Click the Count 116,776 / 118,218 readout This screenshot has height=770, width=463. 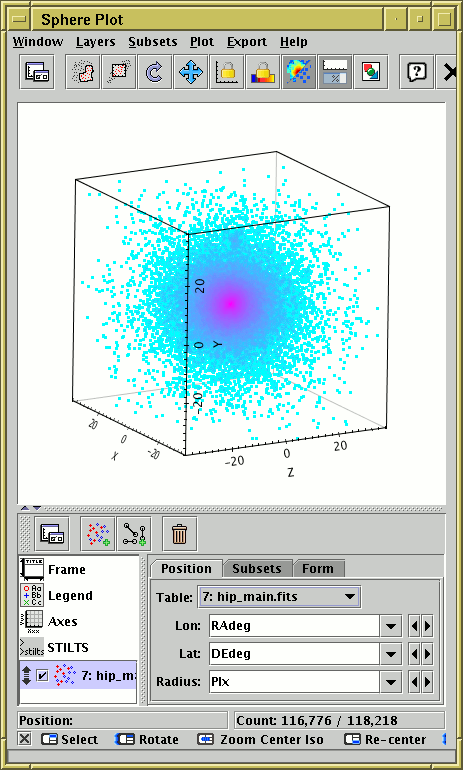coord(339,720)
